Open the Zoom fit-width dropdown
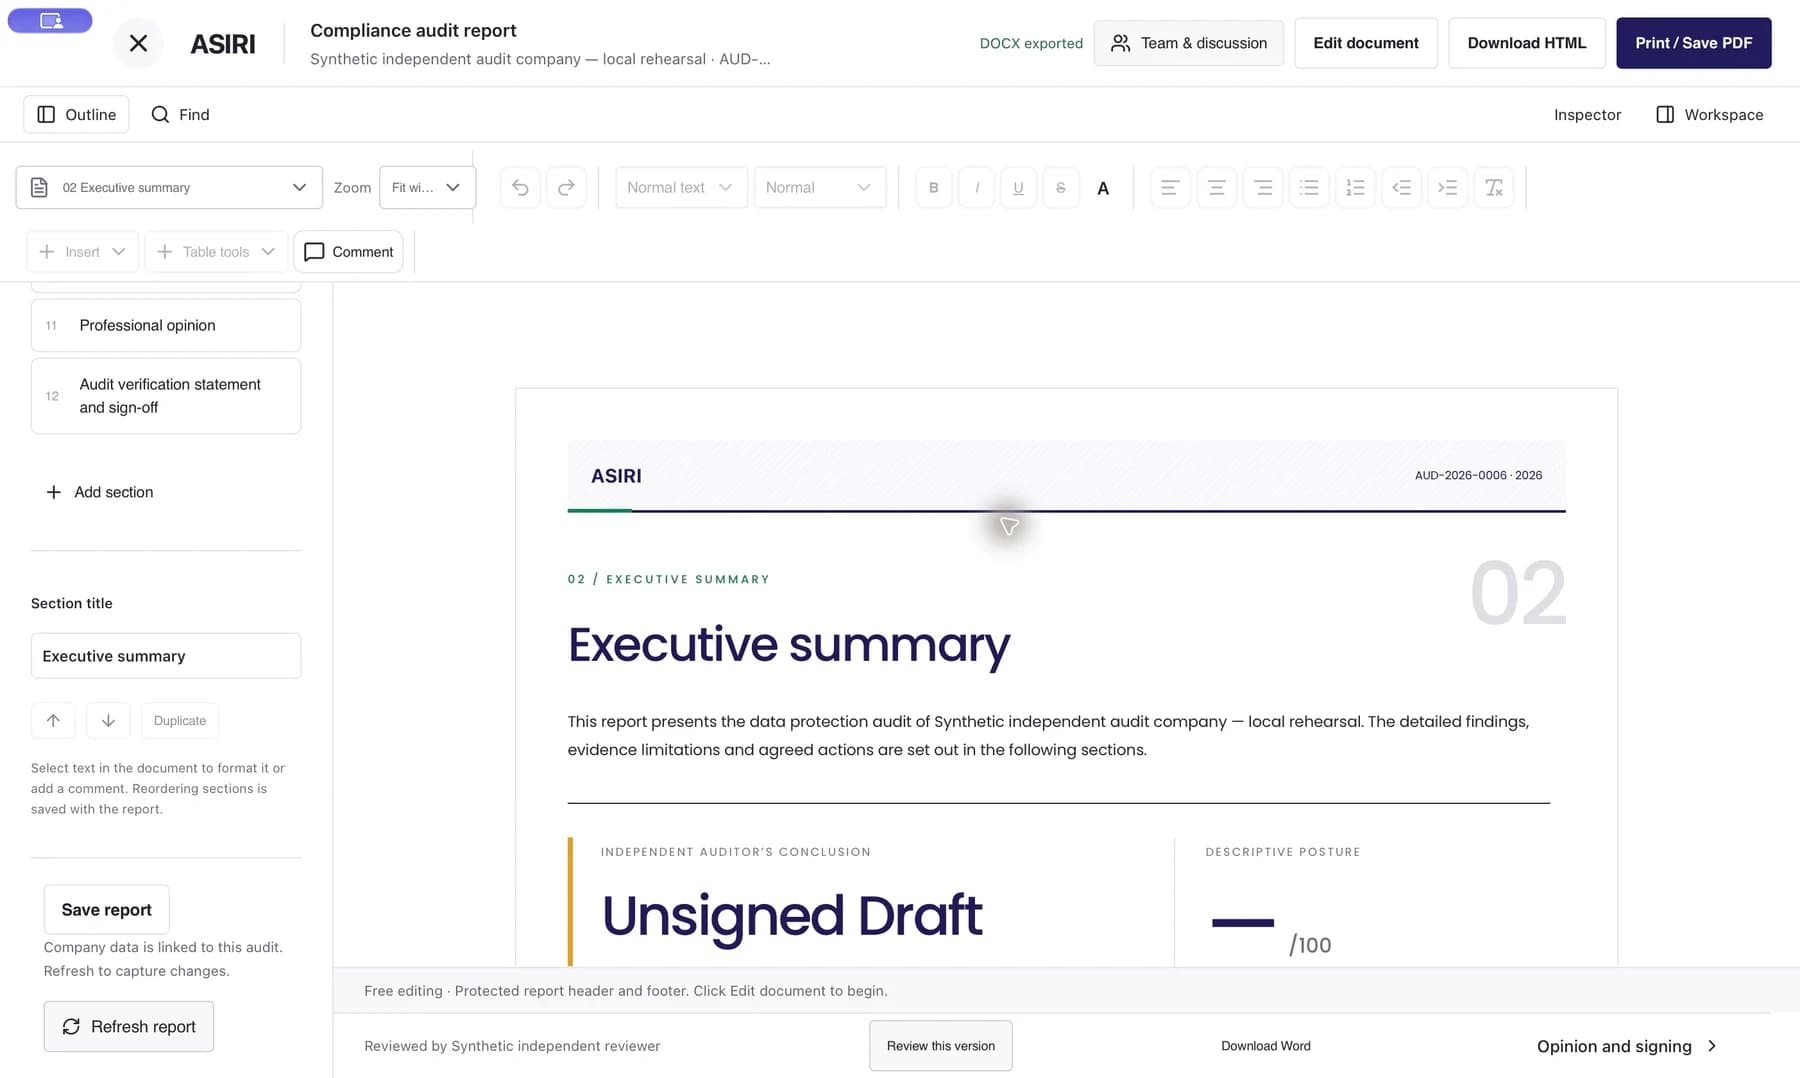The height and width of the screenshot is (1078, 1800). [427, 187]
